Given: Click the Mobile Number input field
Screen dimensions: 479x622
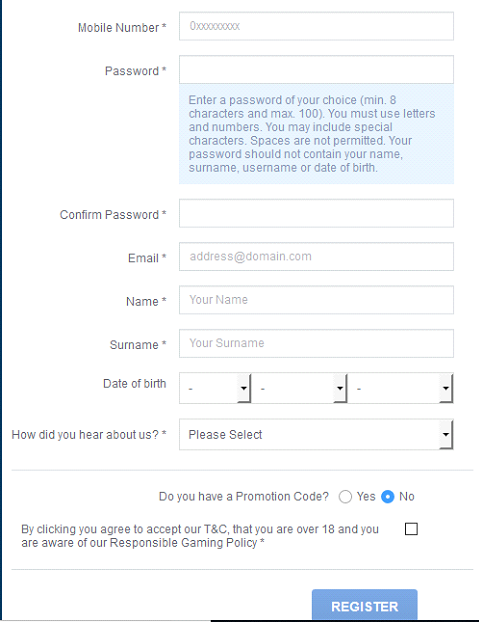Looking at the screenshot, I should click(x=316, y=26).
